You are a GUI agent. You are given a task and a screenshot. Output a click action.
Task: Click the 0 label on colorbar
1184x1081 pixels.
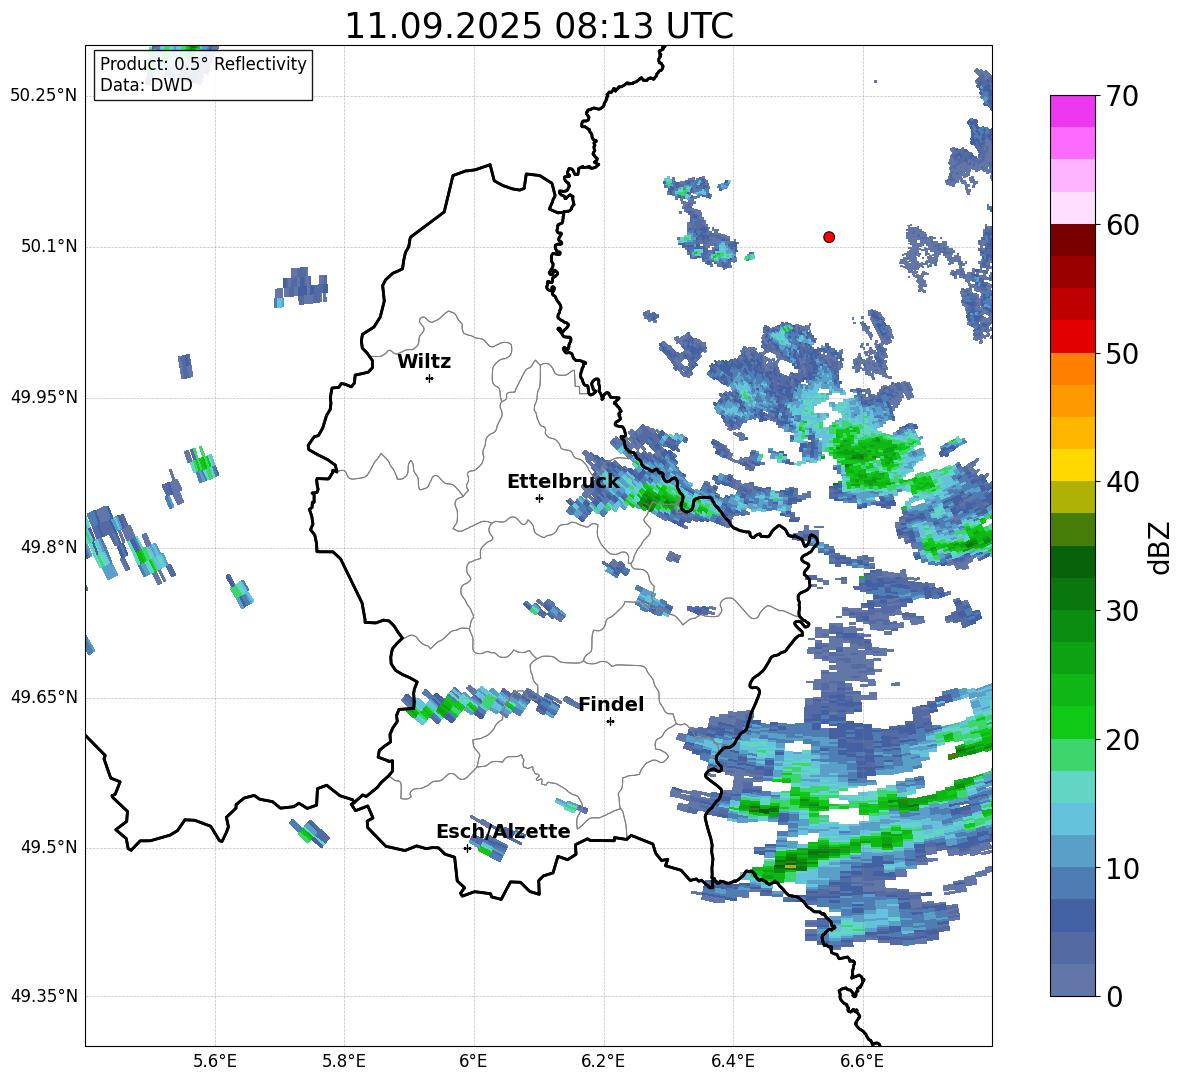click(1115, 996)
